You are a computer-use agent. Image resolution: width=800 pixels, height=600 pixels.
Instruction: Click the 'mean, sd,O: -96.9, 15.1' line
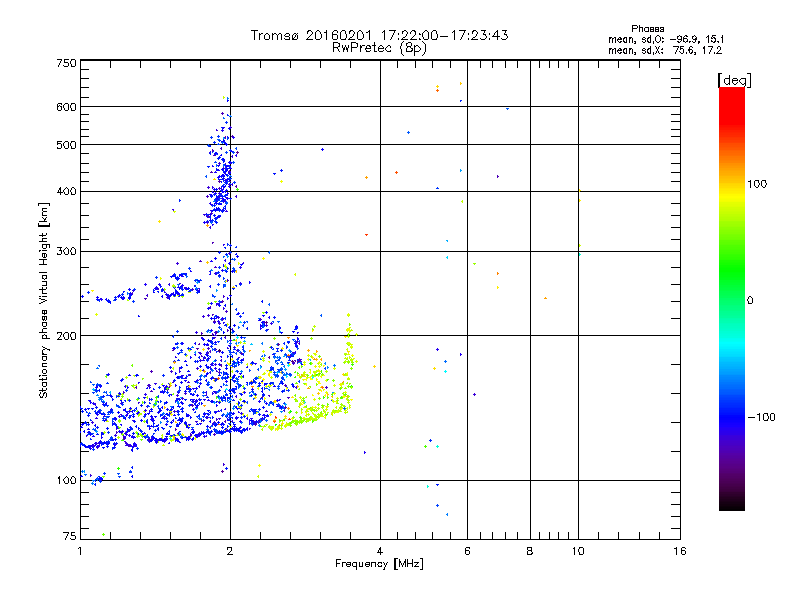pos(666,39)
